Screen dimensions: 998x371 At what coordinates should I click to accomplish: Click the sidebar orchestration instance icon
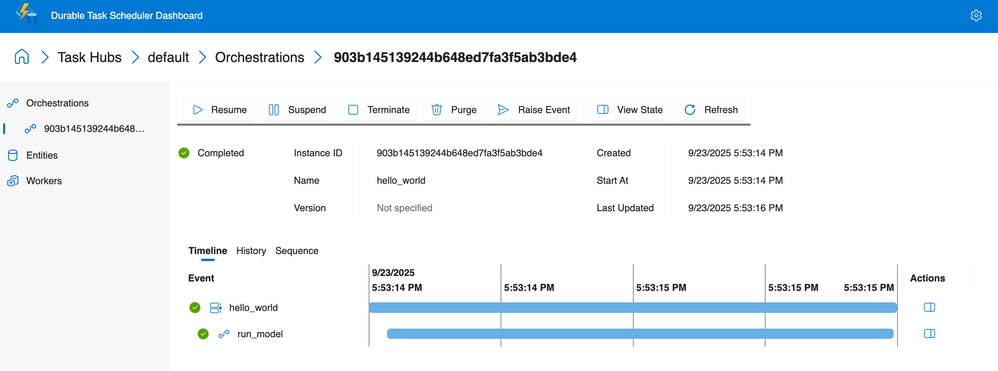click(30, 129)
